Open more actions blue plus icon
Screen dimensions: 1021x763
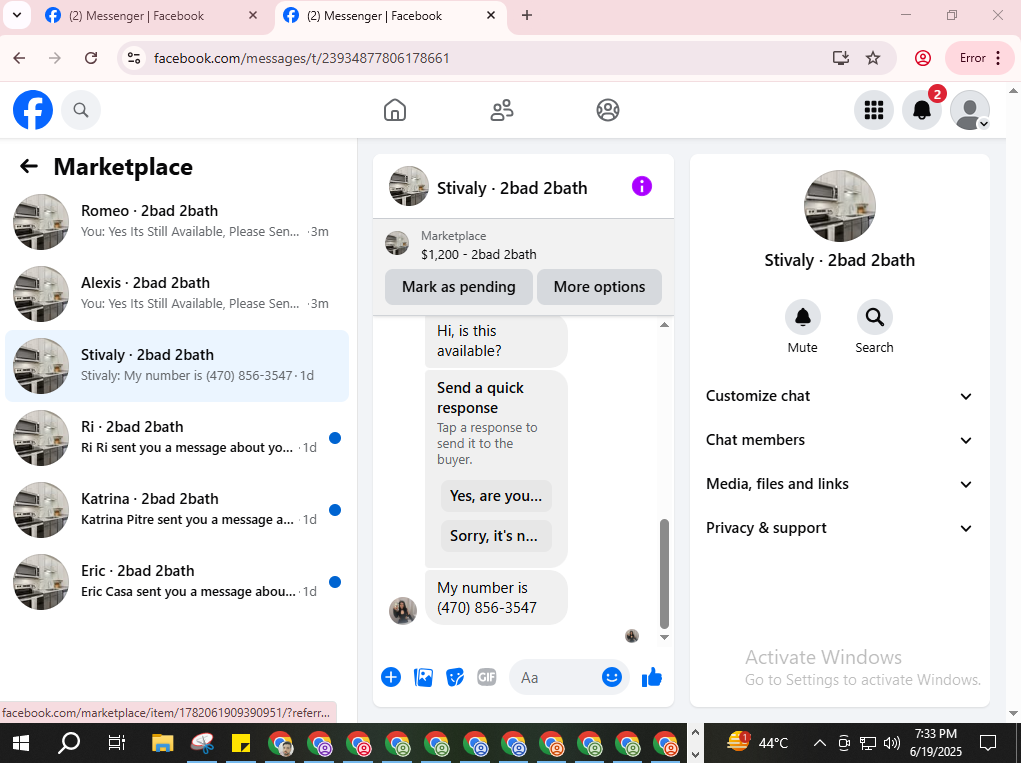pos(391,677)
